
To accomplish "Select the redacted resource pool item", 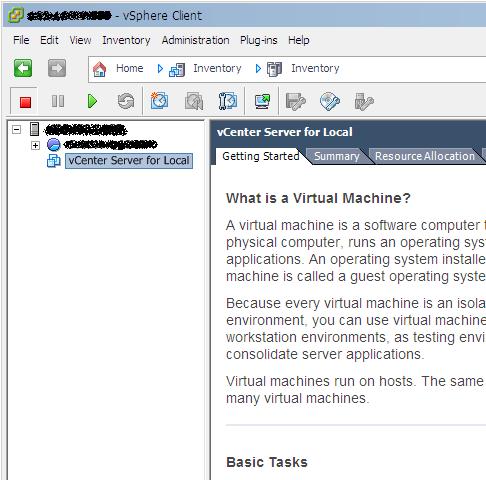I will click(x=110, y=145).
